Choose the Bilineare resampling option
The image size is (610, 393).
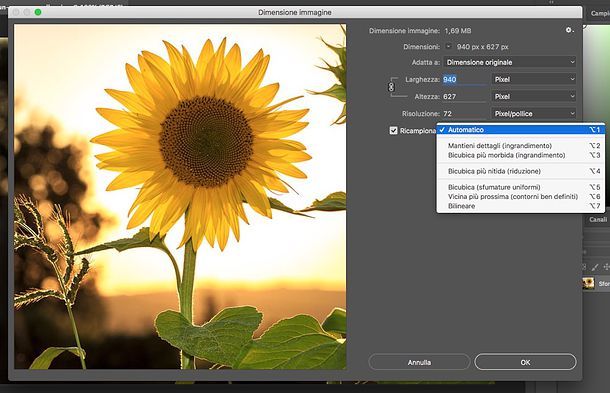pyautogui.click(x=521, y=206)
